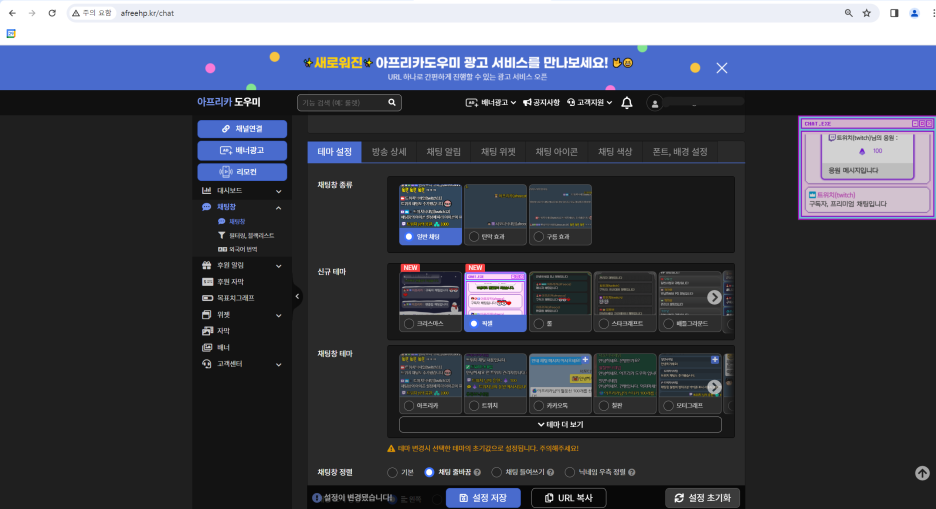Reload the page in the browser
Image resolution: width=936 pixels, height=509 pixels.
52,13
